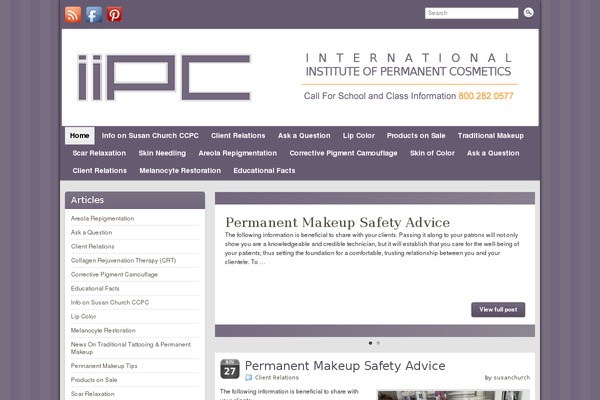Open Corrective Pigment Camouflage in navigation menu
The width and height of the screenshot is (600, 400).
(x=343, y=153)
